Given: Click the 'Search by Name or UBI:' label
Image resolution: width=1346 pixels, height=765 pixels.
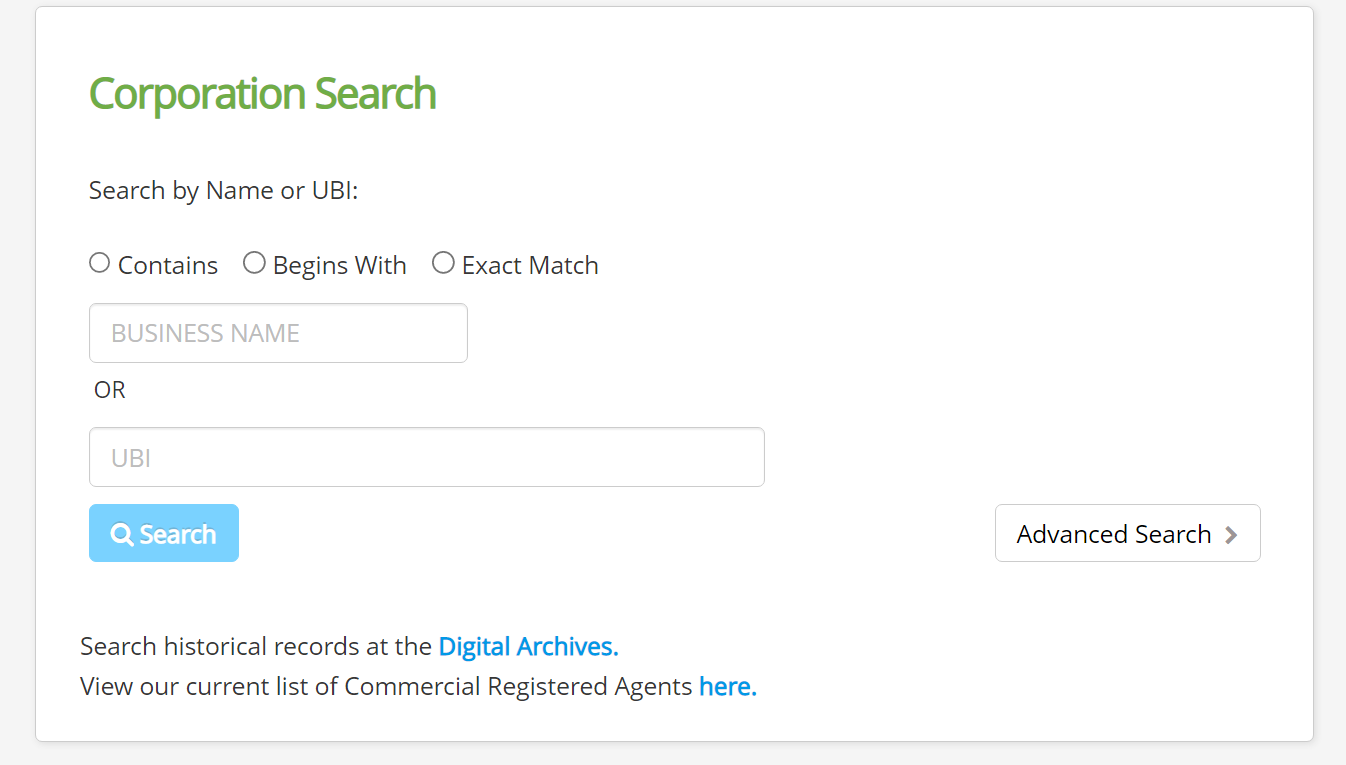Looking at the screenshot, I should [224, 191].
